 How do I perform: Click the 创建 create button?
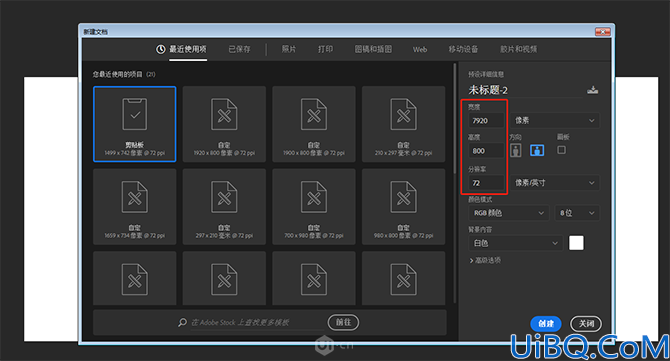tap(546, 324)
